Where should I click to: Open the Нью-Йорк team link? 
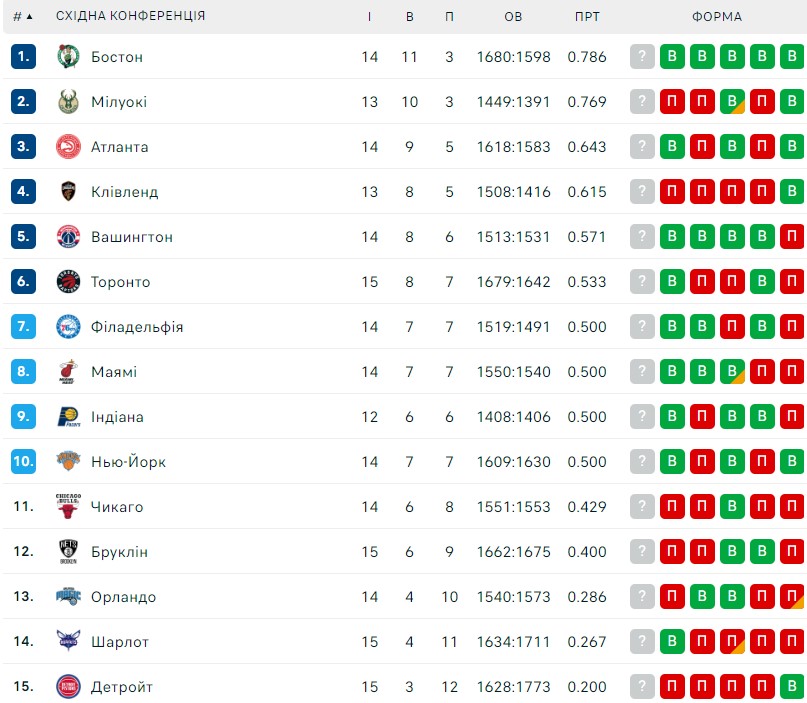(128, 462)
